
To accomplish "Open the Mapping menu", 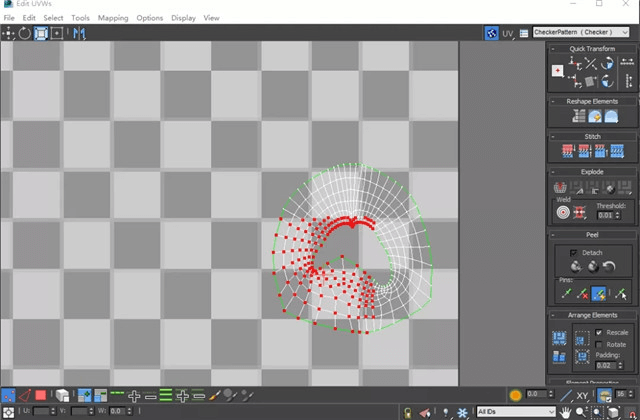I will pyautogui.click(x=113, y=18).
